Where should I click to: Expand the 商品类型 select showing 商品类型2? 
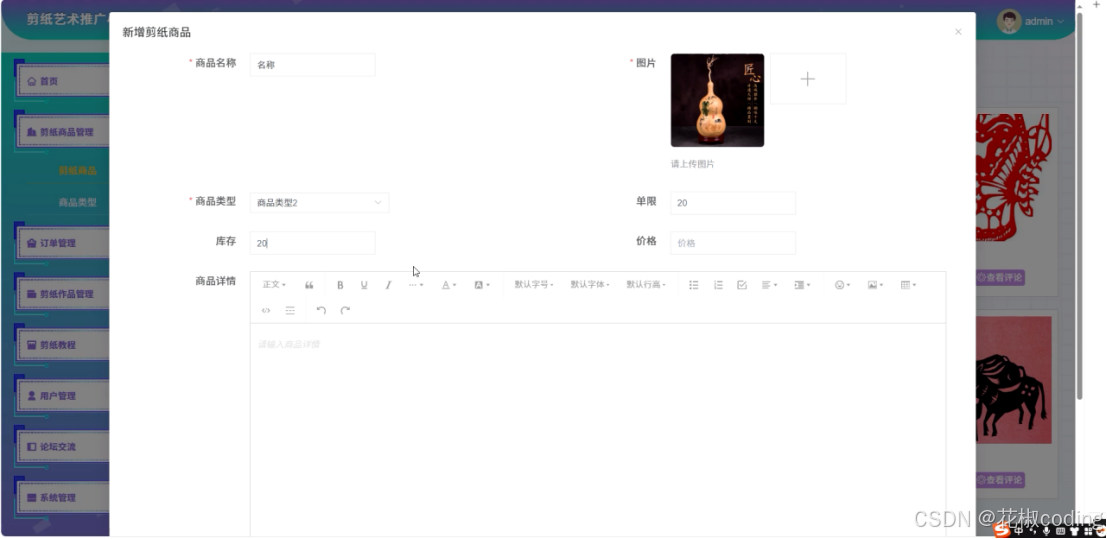[319, 203]
